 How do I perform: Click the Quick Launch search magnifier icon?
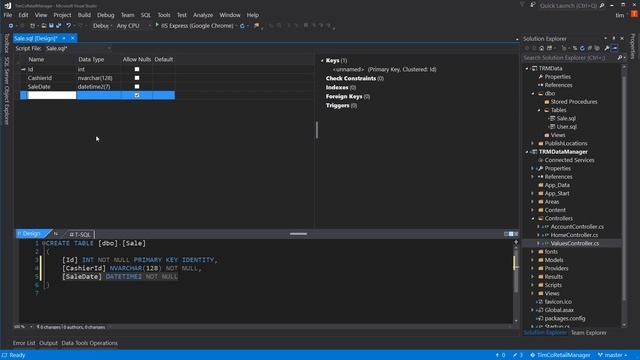(x=602, y=5)
